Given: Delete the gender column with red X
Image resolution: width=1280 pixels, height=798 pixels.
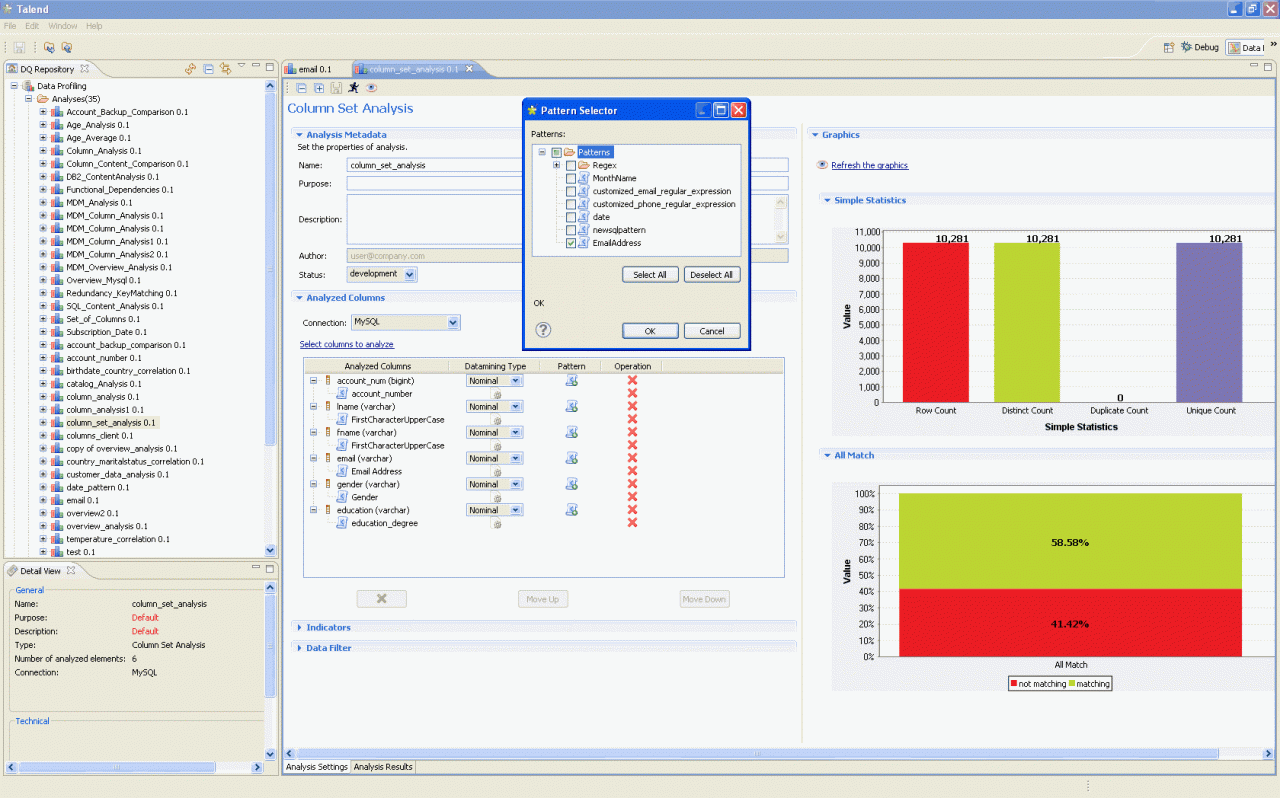Looking at the screenshot, I should (x=632, y=484).
